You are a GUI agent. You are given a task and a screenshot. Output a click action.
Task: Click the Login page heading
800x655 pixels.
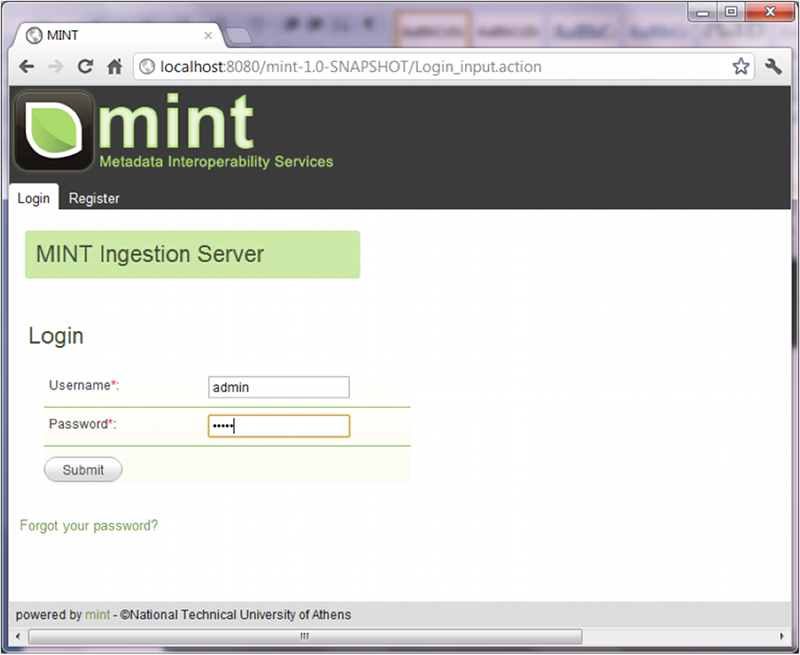tap(56, 336)
